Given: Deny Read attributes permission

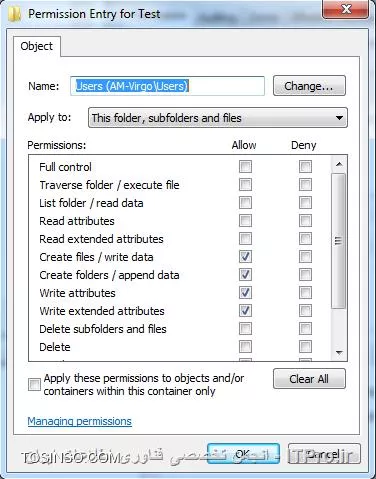Looking at the screenshot, I should (305, 221).
